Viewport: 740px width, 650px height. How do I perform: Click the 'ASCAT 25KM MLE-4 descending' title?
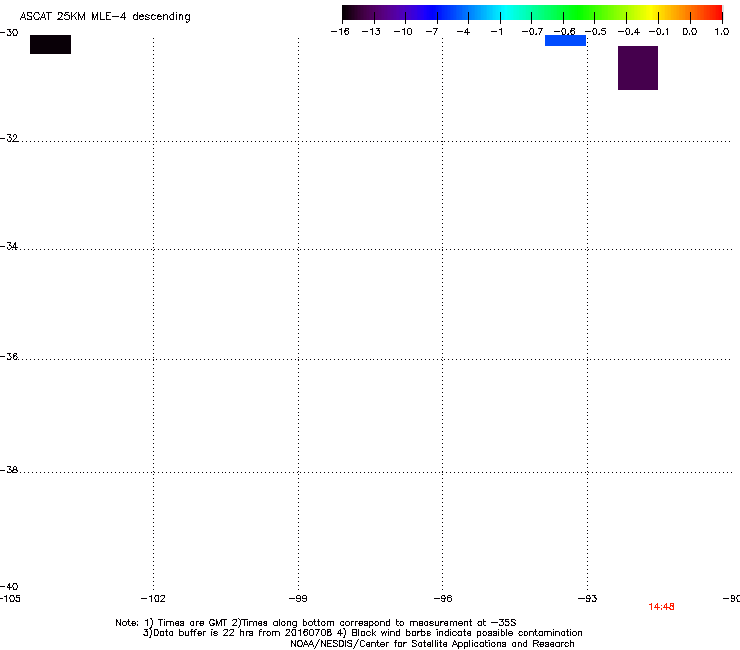[105, 17]
